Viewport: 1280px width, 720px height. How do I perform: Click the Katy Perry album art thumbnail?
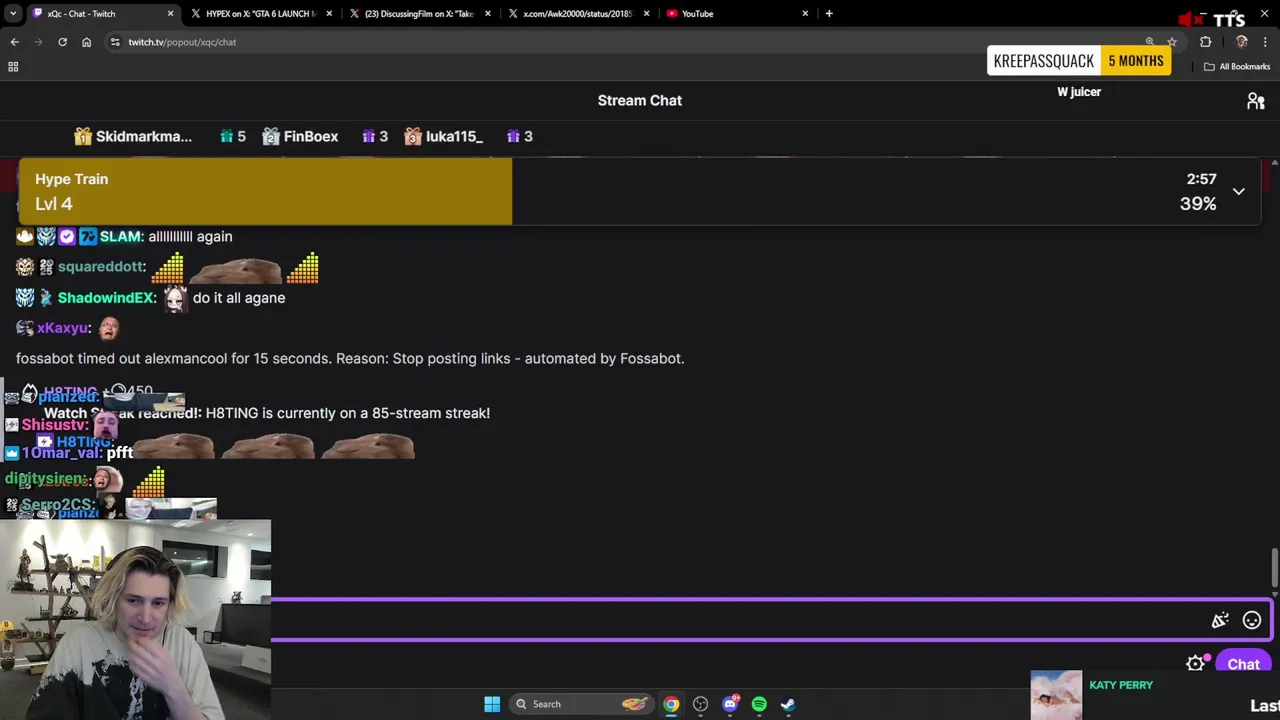(1056, 695)
